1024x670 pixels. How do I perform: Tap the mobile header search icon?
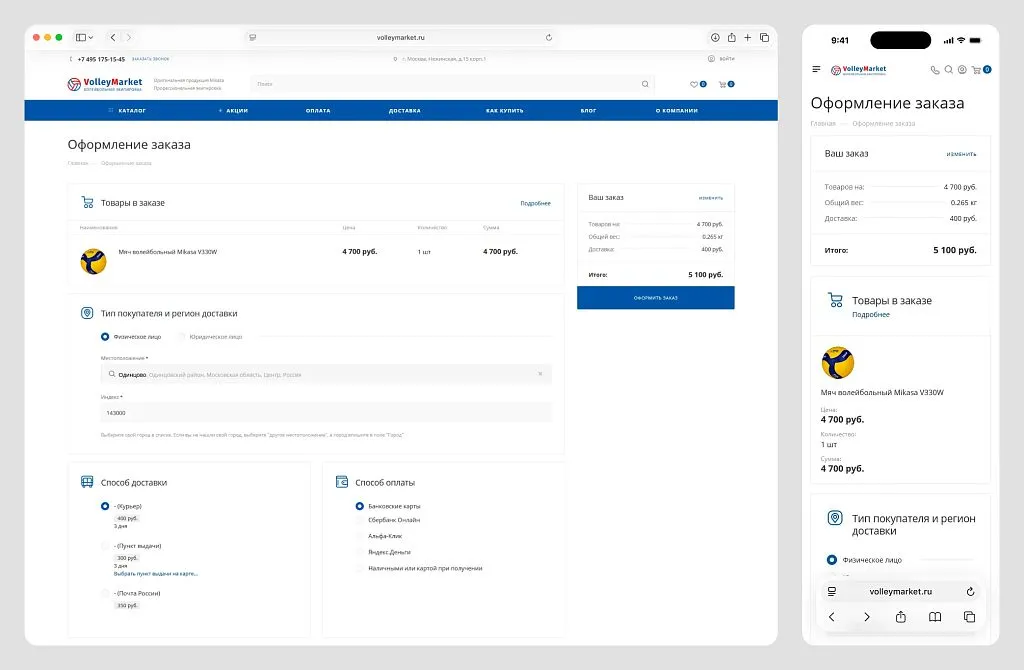948,70
